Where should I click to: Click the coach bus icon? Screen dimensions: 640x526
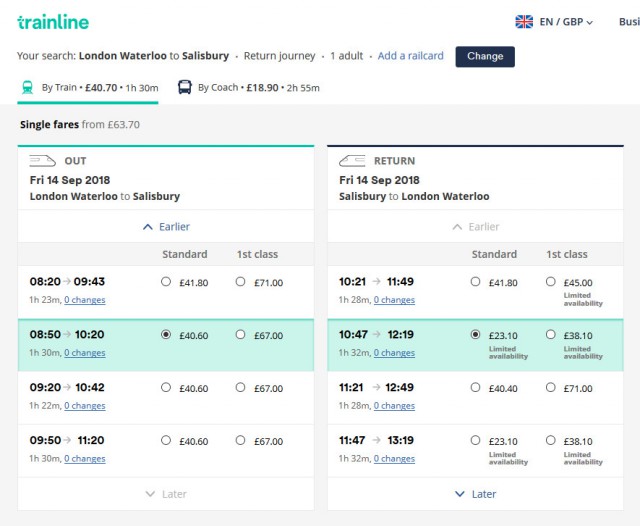(184, 87)
